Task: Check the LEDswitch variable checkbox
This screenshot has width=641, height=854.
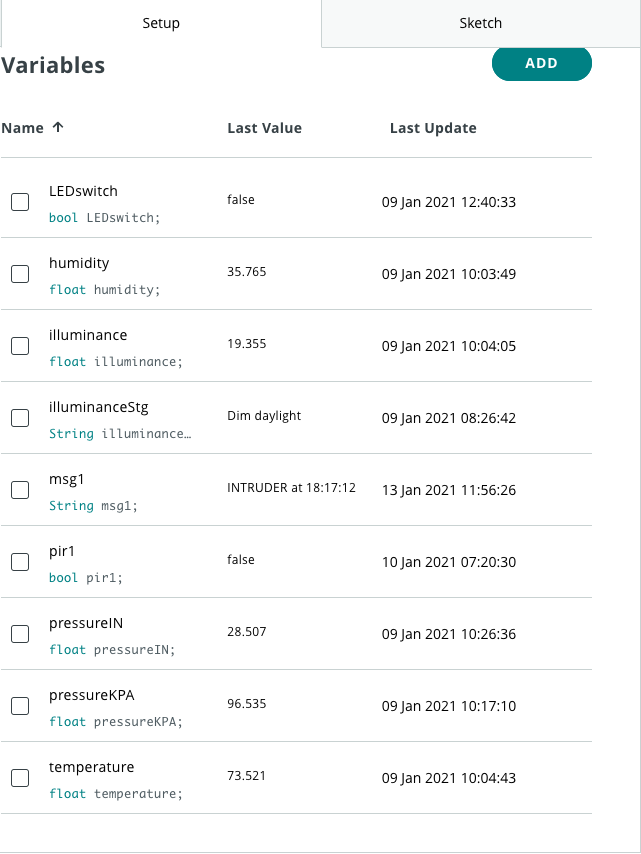Action: pyautogui.click(x=20, y=202)
